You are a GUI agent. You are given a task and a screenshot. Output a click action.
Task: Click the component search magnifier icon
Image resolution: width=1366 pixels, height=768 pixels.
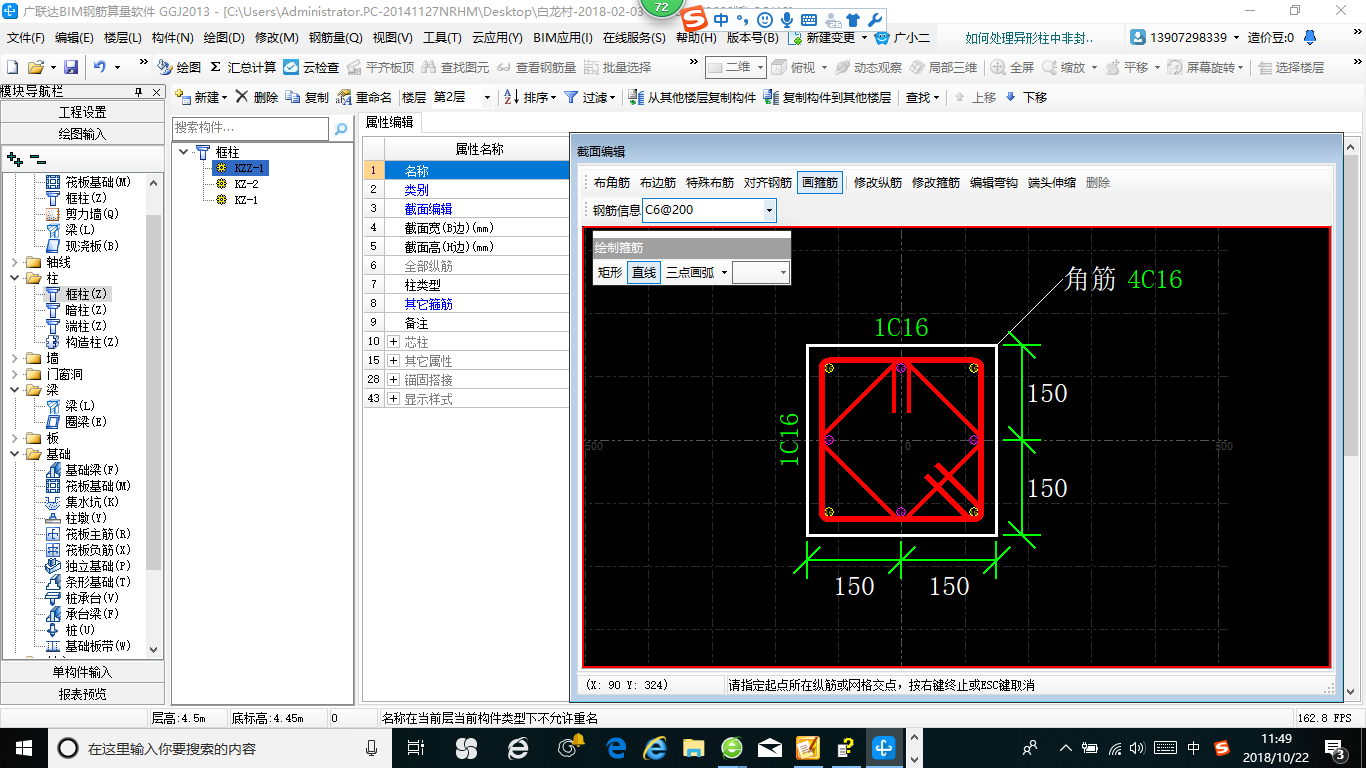pyautogui.click(x=341, y=128)
